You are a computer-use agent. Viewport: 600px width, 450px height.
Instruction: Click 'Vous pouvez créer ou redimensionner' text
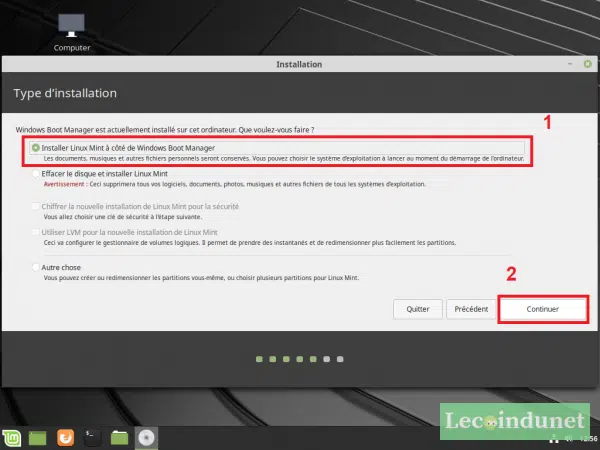(201, 278)
